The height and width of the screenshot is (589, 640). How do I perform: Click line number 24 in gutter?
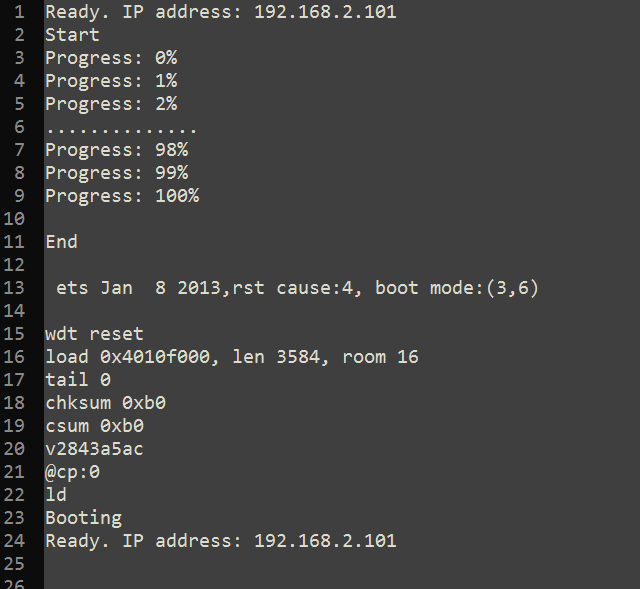point(14,541)
